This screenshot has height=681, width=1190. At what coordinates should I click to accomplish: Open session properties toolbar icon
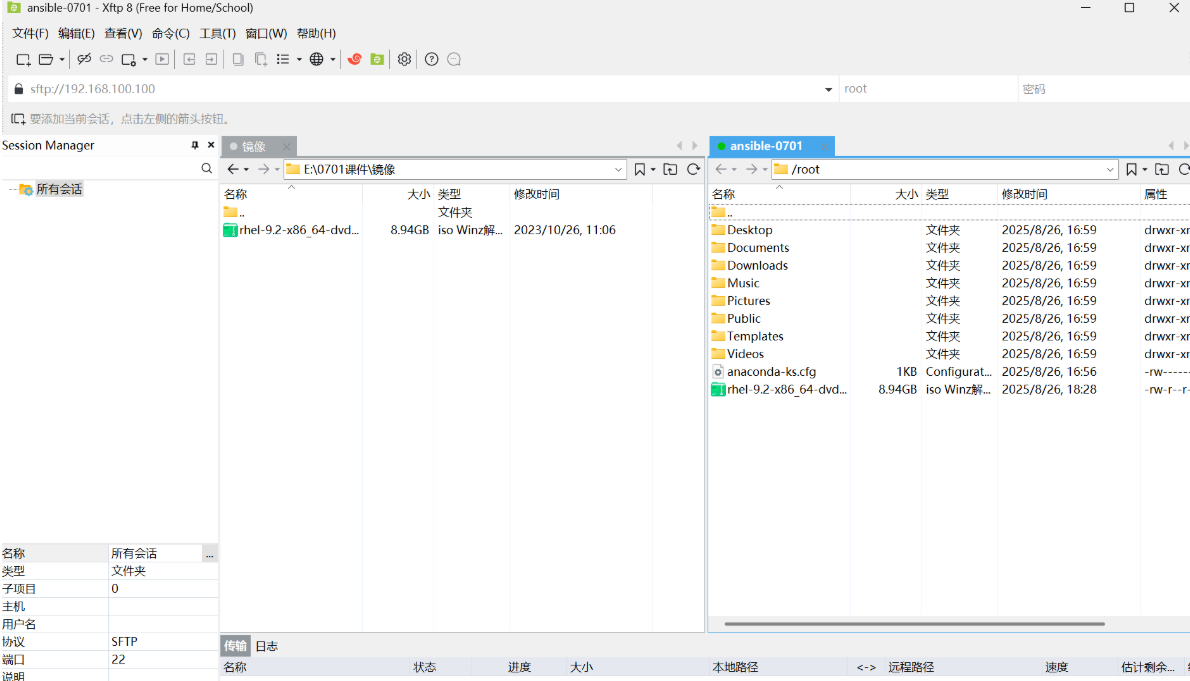click(128, 59)
